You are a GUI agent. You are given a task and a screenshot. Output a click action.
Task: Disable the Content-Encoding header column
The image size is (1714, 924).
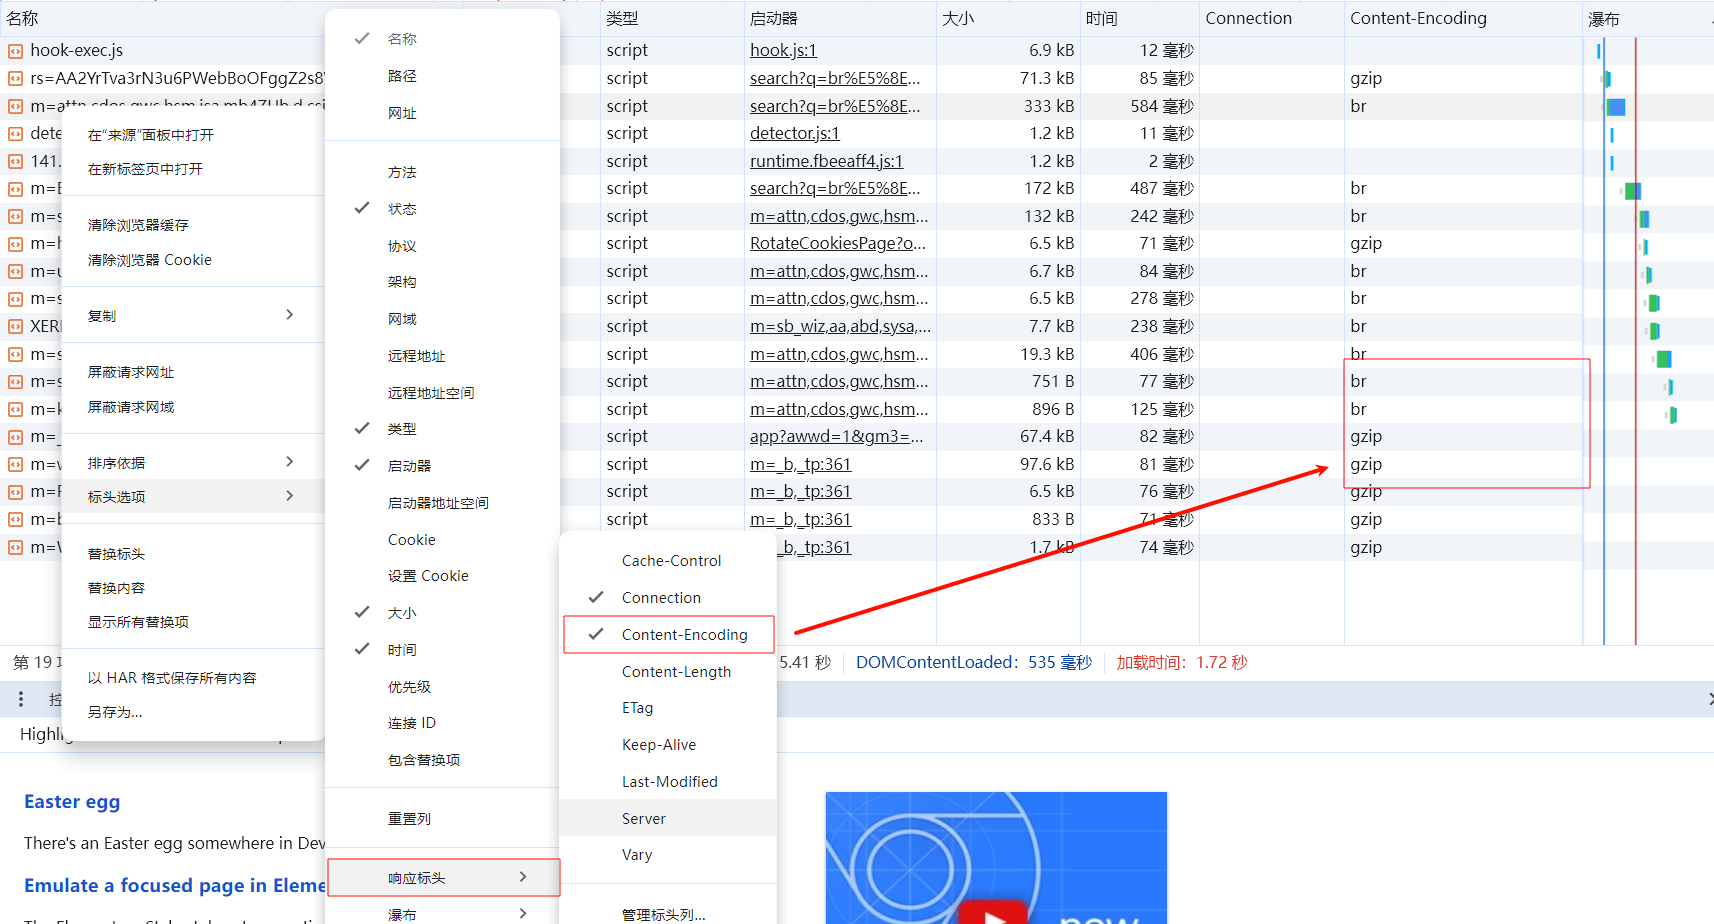click(684, 635)
